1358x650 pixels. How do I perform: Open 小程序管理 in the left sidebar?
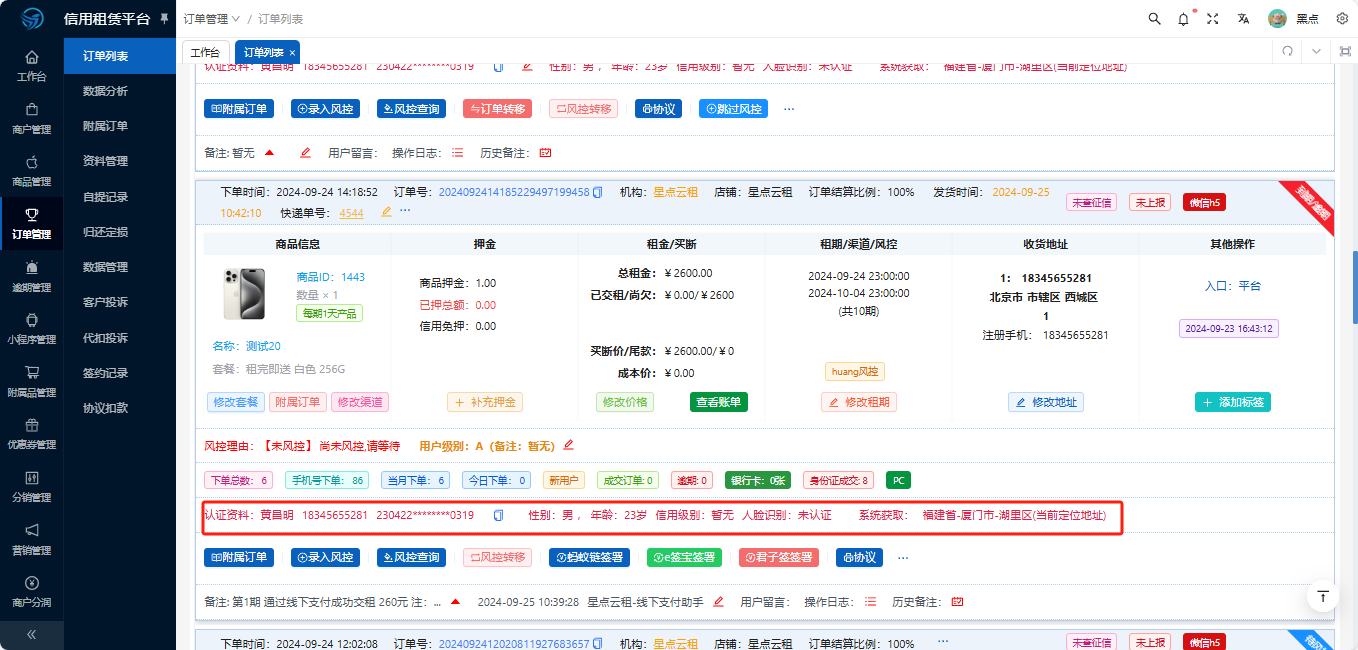[x=31, y=328]
